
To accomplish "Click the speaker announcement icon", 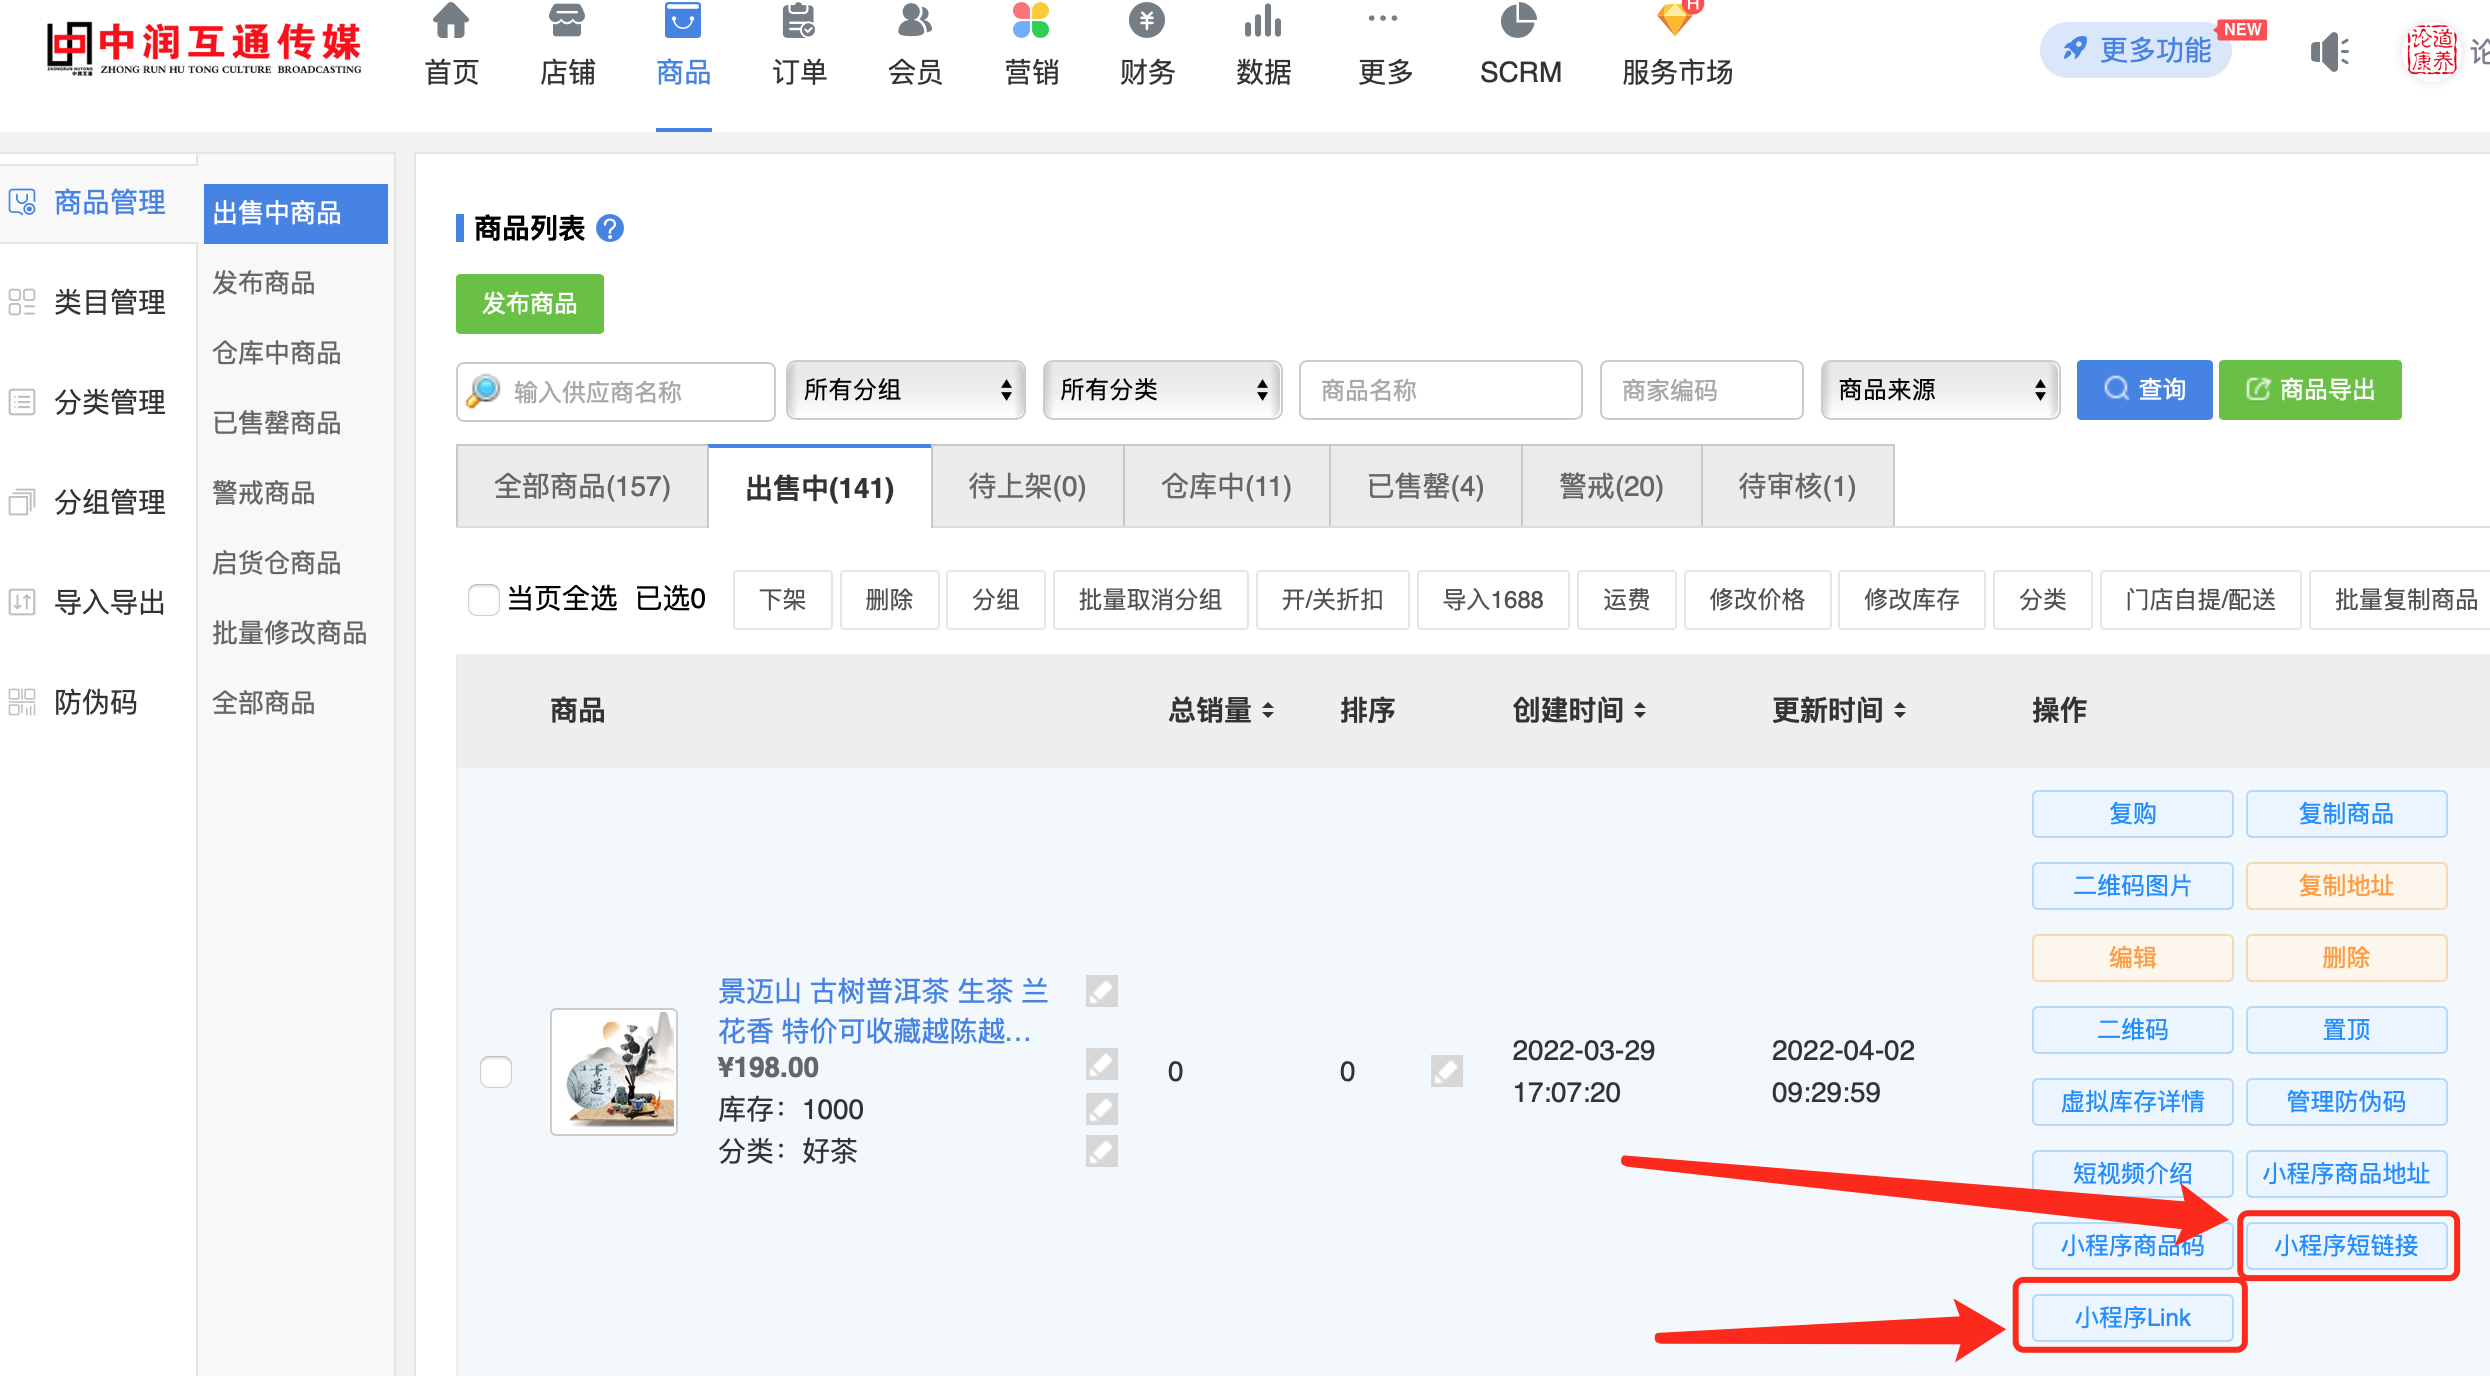I will 2329,52.
